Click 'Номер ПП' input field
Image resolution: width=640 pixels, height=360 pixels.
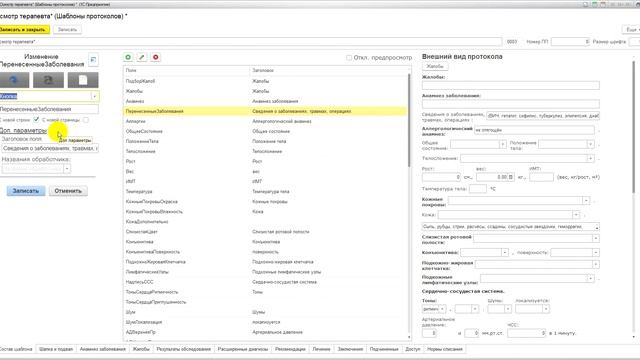571,42
